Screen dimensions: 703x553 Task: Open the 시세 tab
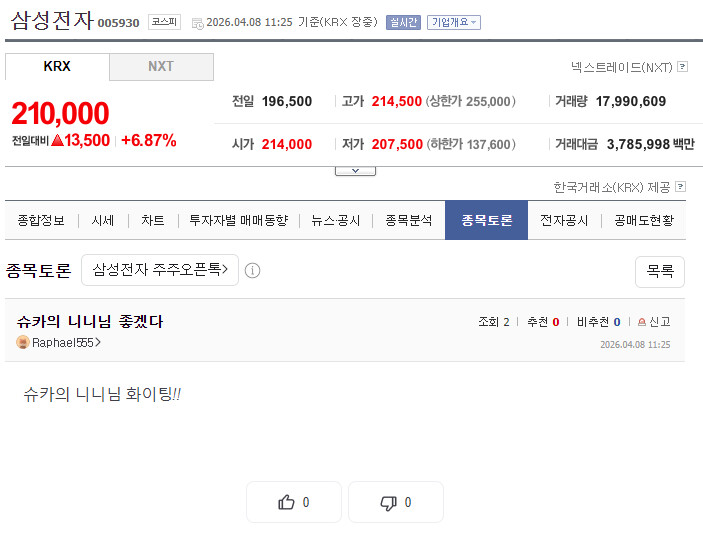[103, 220]
